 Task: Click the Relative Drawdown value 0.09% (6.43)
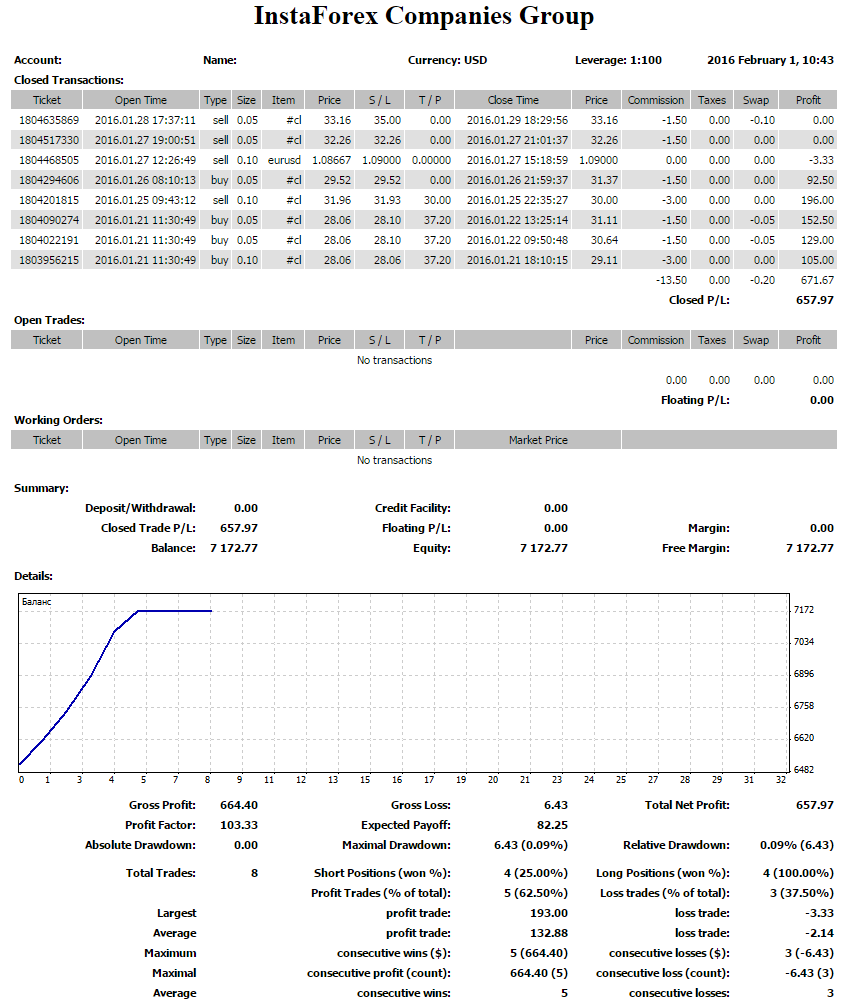coord(797,845)
